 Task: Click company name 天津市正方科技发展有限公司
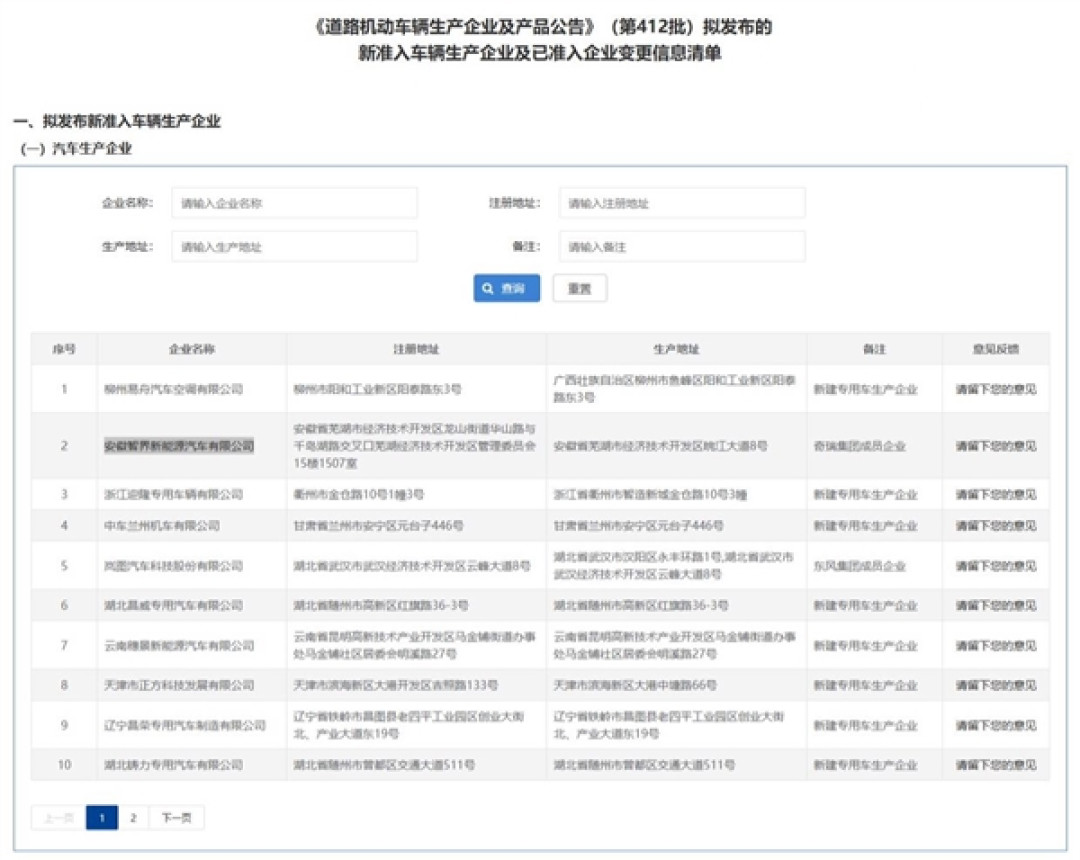click(179, 685)
